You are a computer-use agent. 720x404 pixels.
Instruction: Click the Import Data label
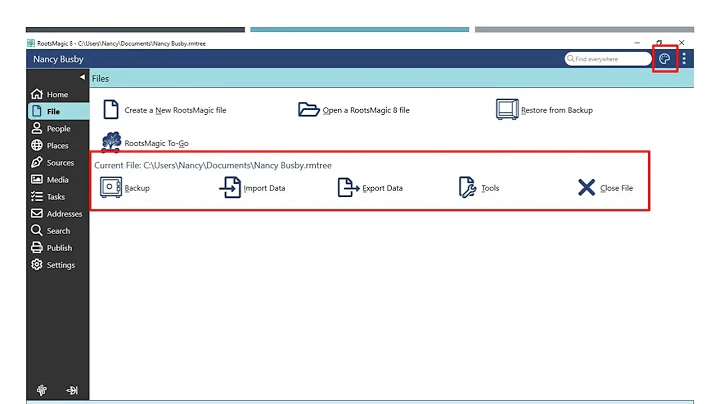click(264, 188)
